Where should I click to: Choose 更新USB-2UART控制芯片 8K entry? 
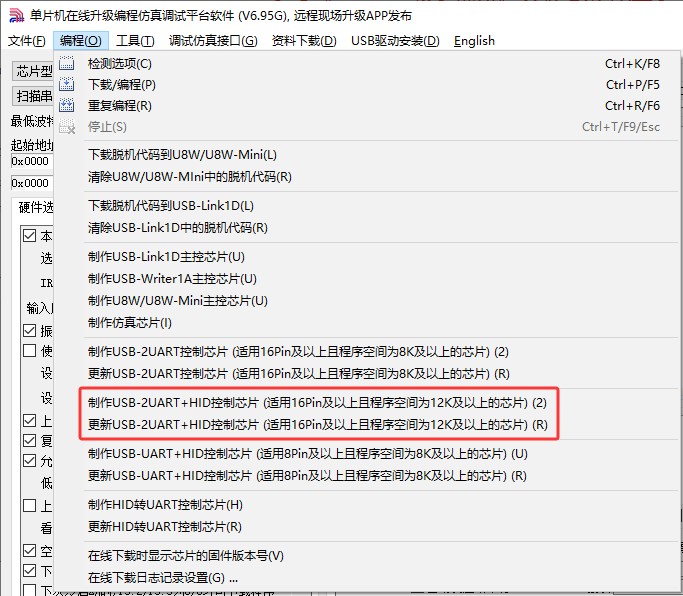tap(368, 374)
